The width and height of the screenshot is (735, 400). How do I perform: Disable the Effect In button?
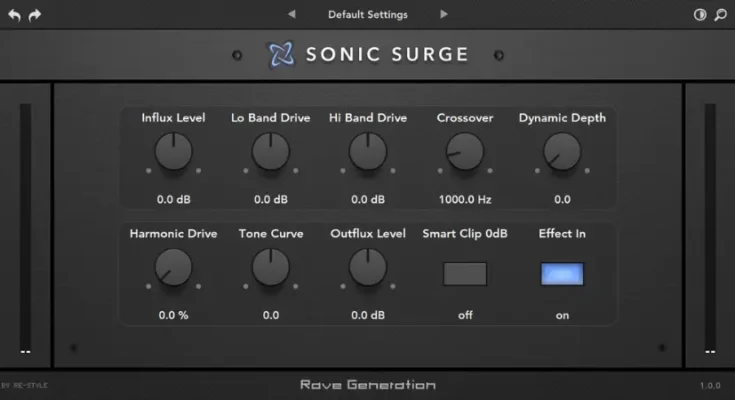point(562,274)
